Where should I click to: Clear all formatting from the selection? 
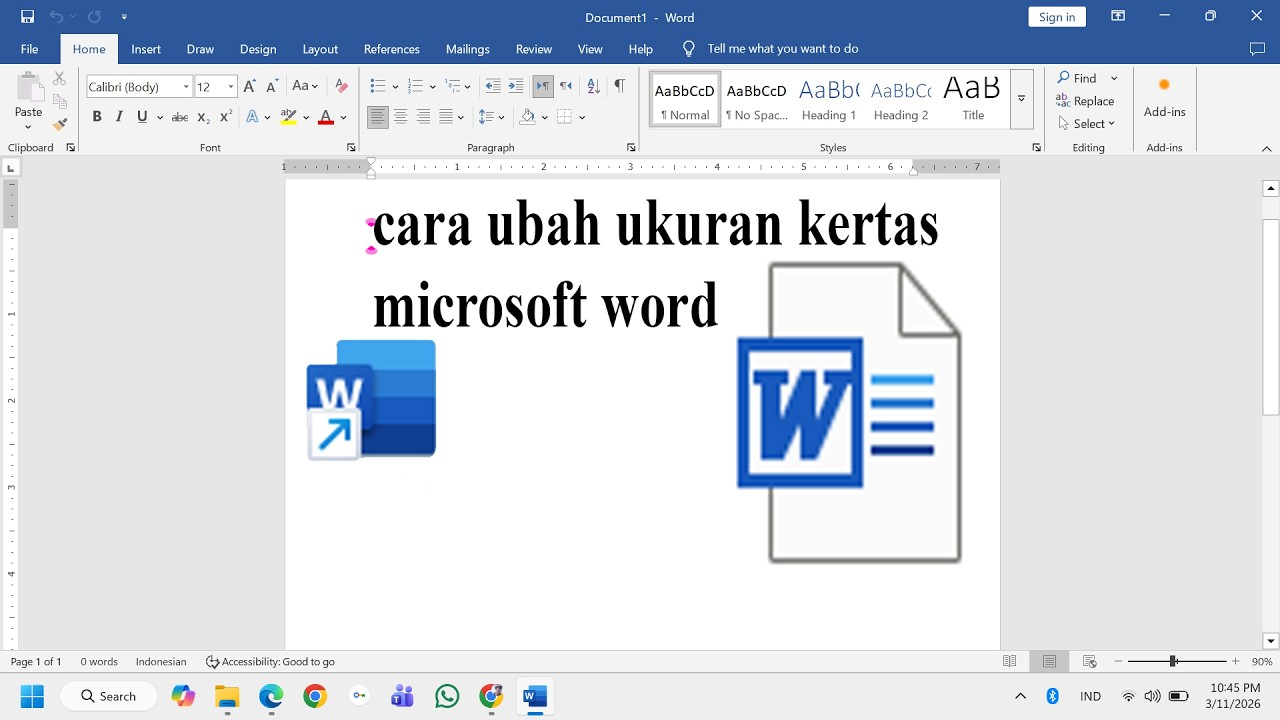pyautogui.click(x=341, y=87)
